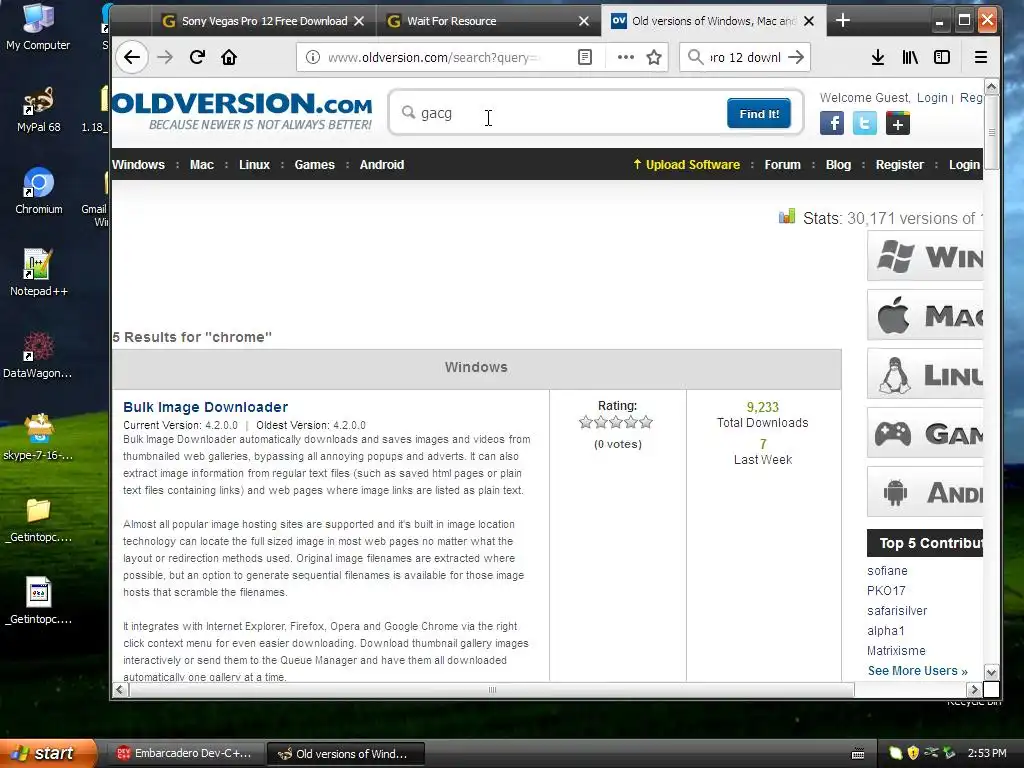This screenshot has height=768, width=1024.
Task: Show site information icon in address bar
Action: (x=313, y=57)
